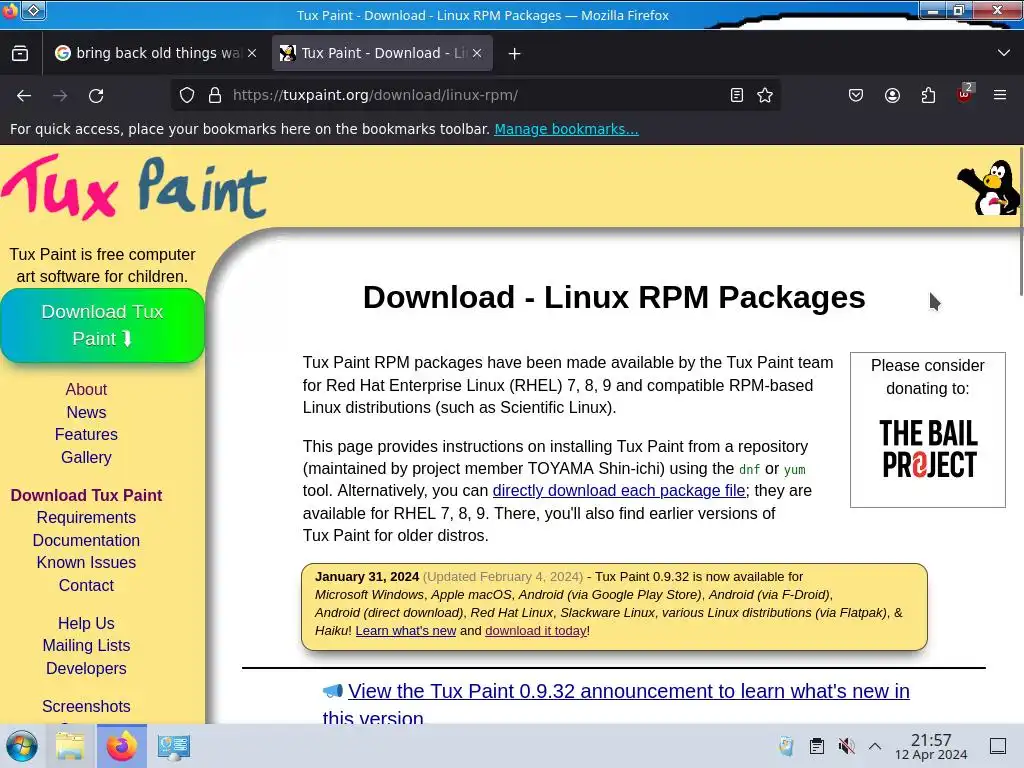
Task: Open the clipboard tray icon
Action: [816, 746]
